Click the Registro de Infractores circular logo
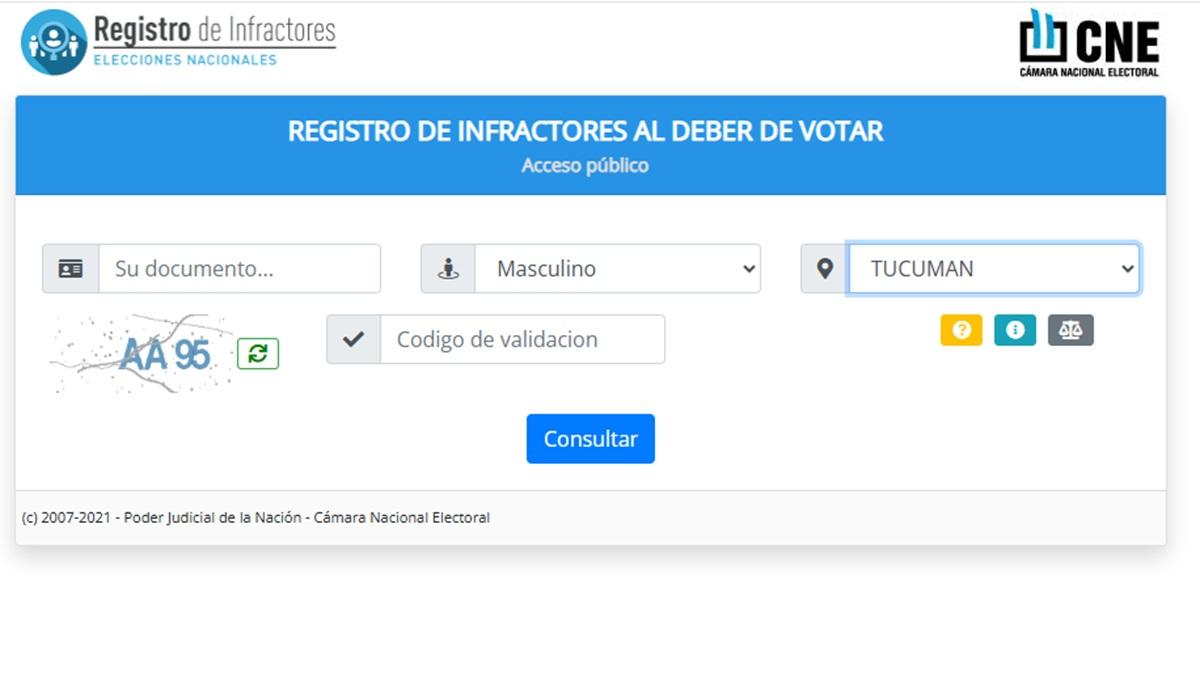Screen dimensions: 1200x689 [x=54, y=42]
